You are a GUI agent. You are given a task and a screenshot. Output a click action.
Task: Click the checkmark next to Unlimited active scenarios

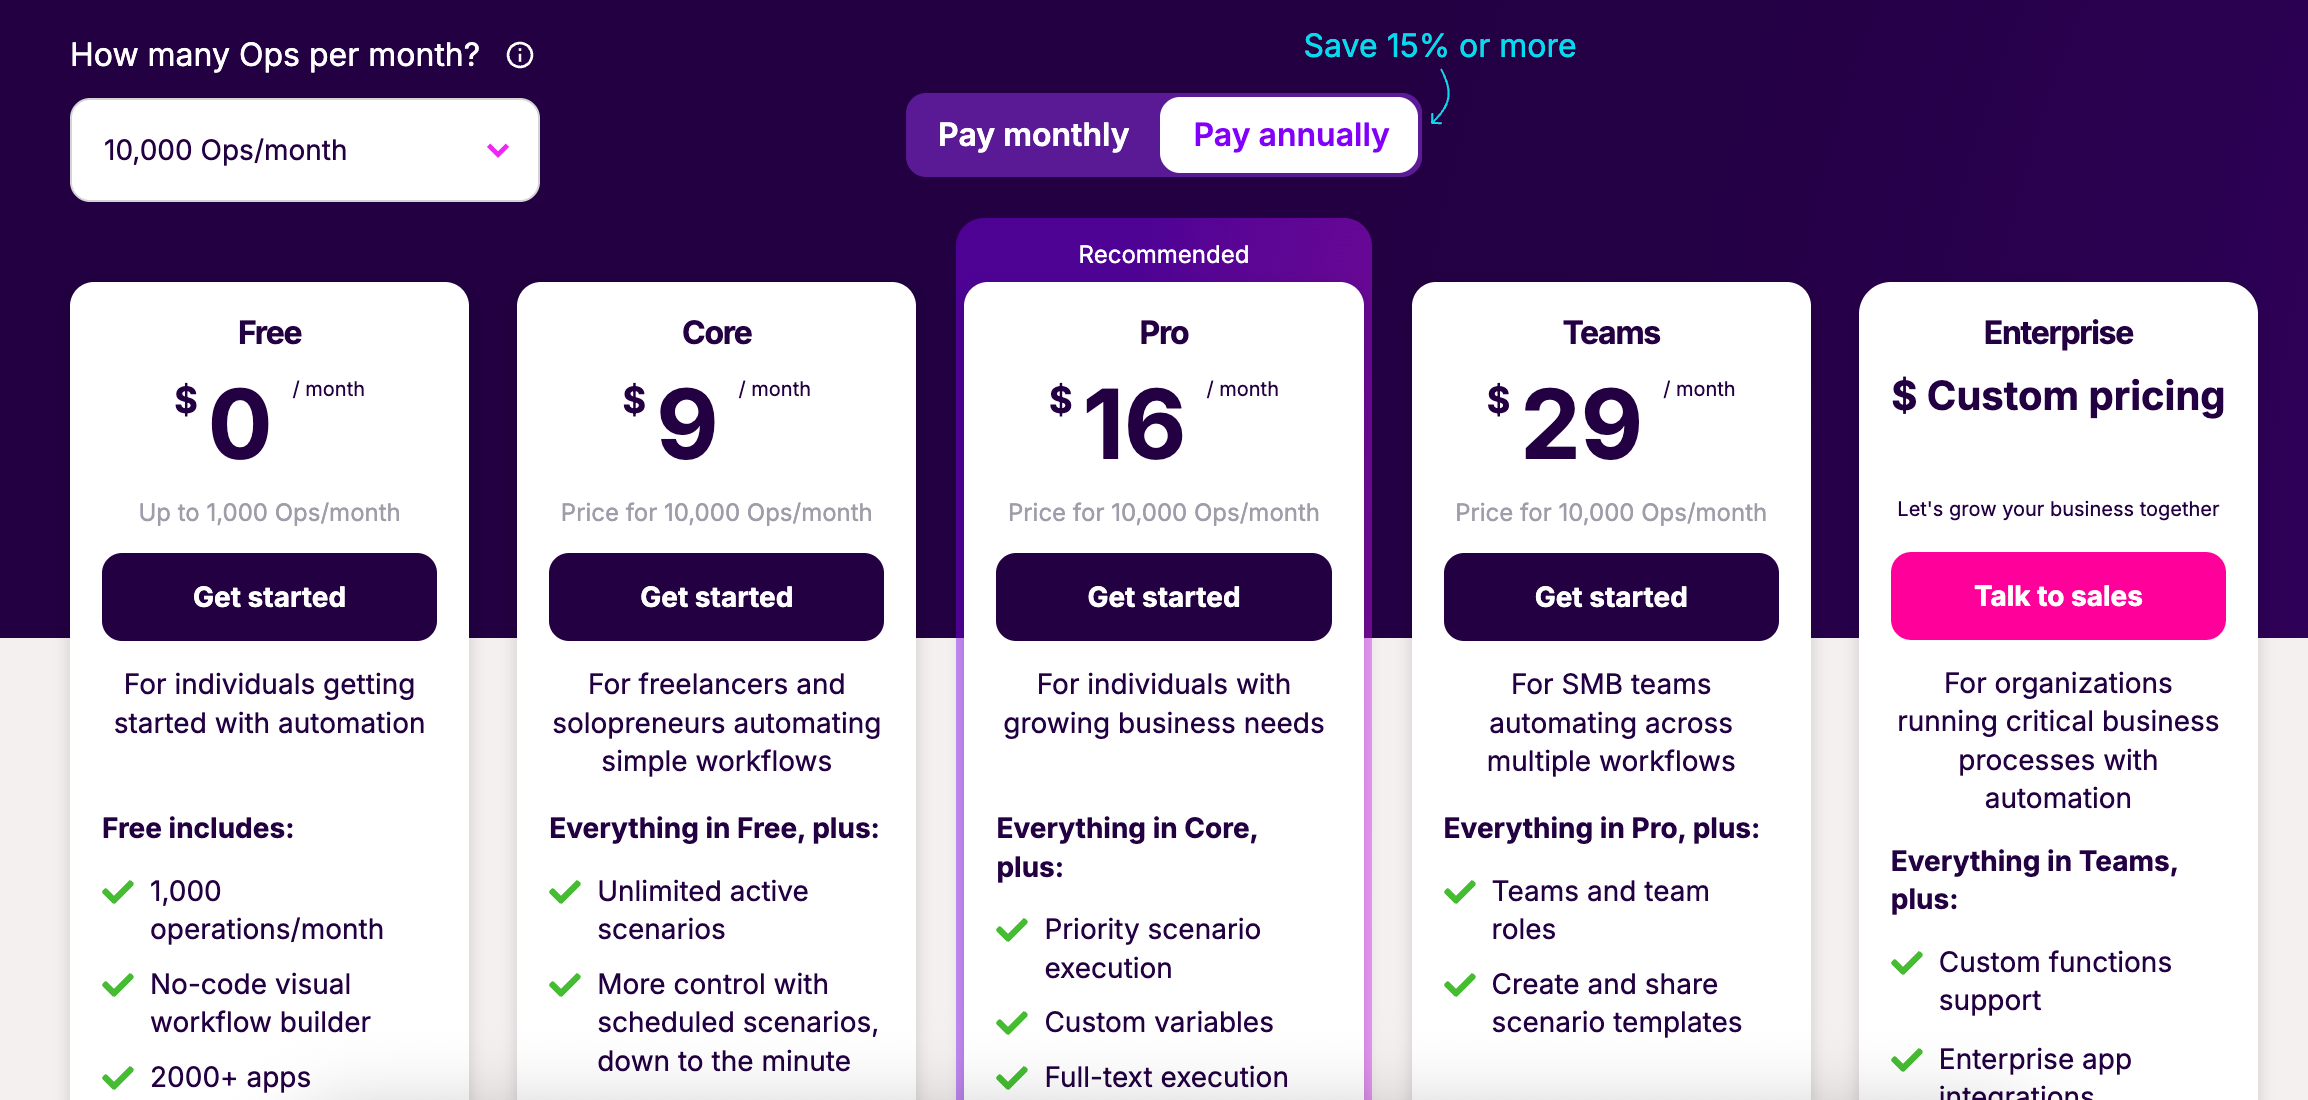click(x=565, y=892)
